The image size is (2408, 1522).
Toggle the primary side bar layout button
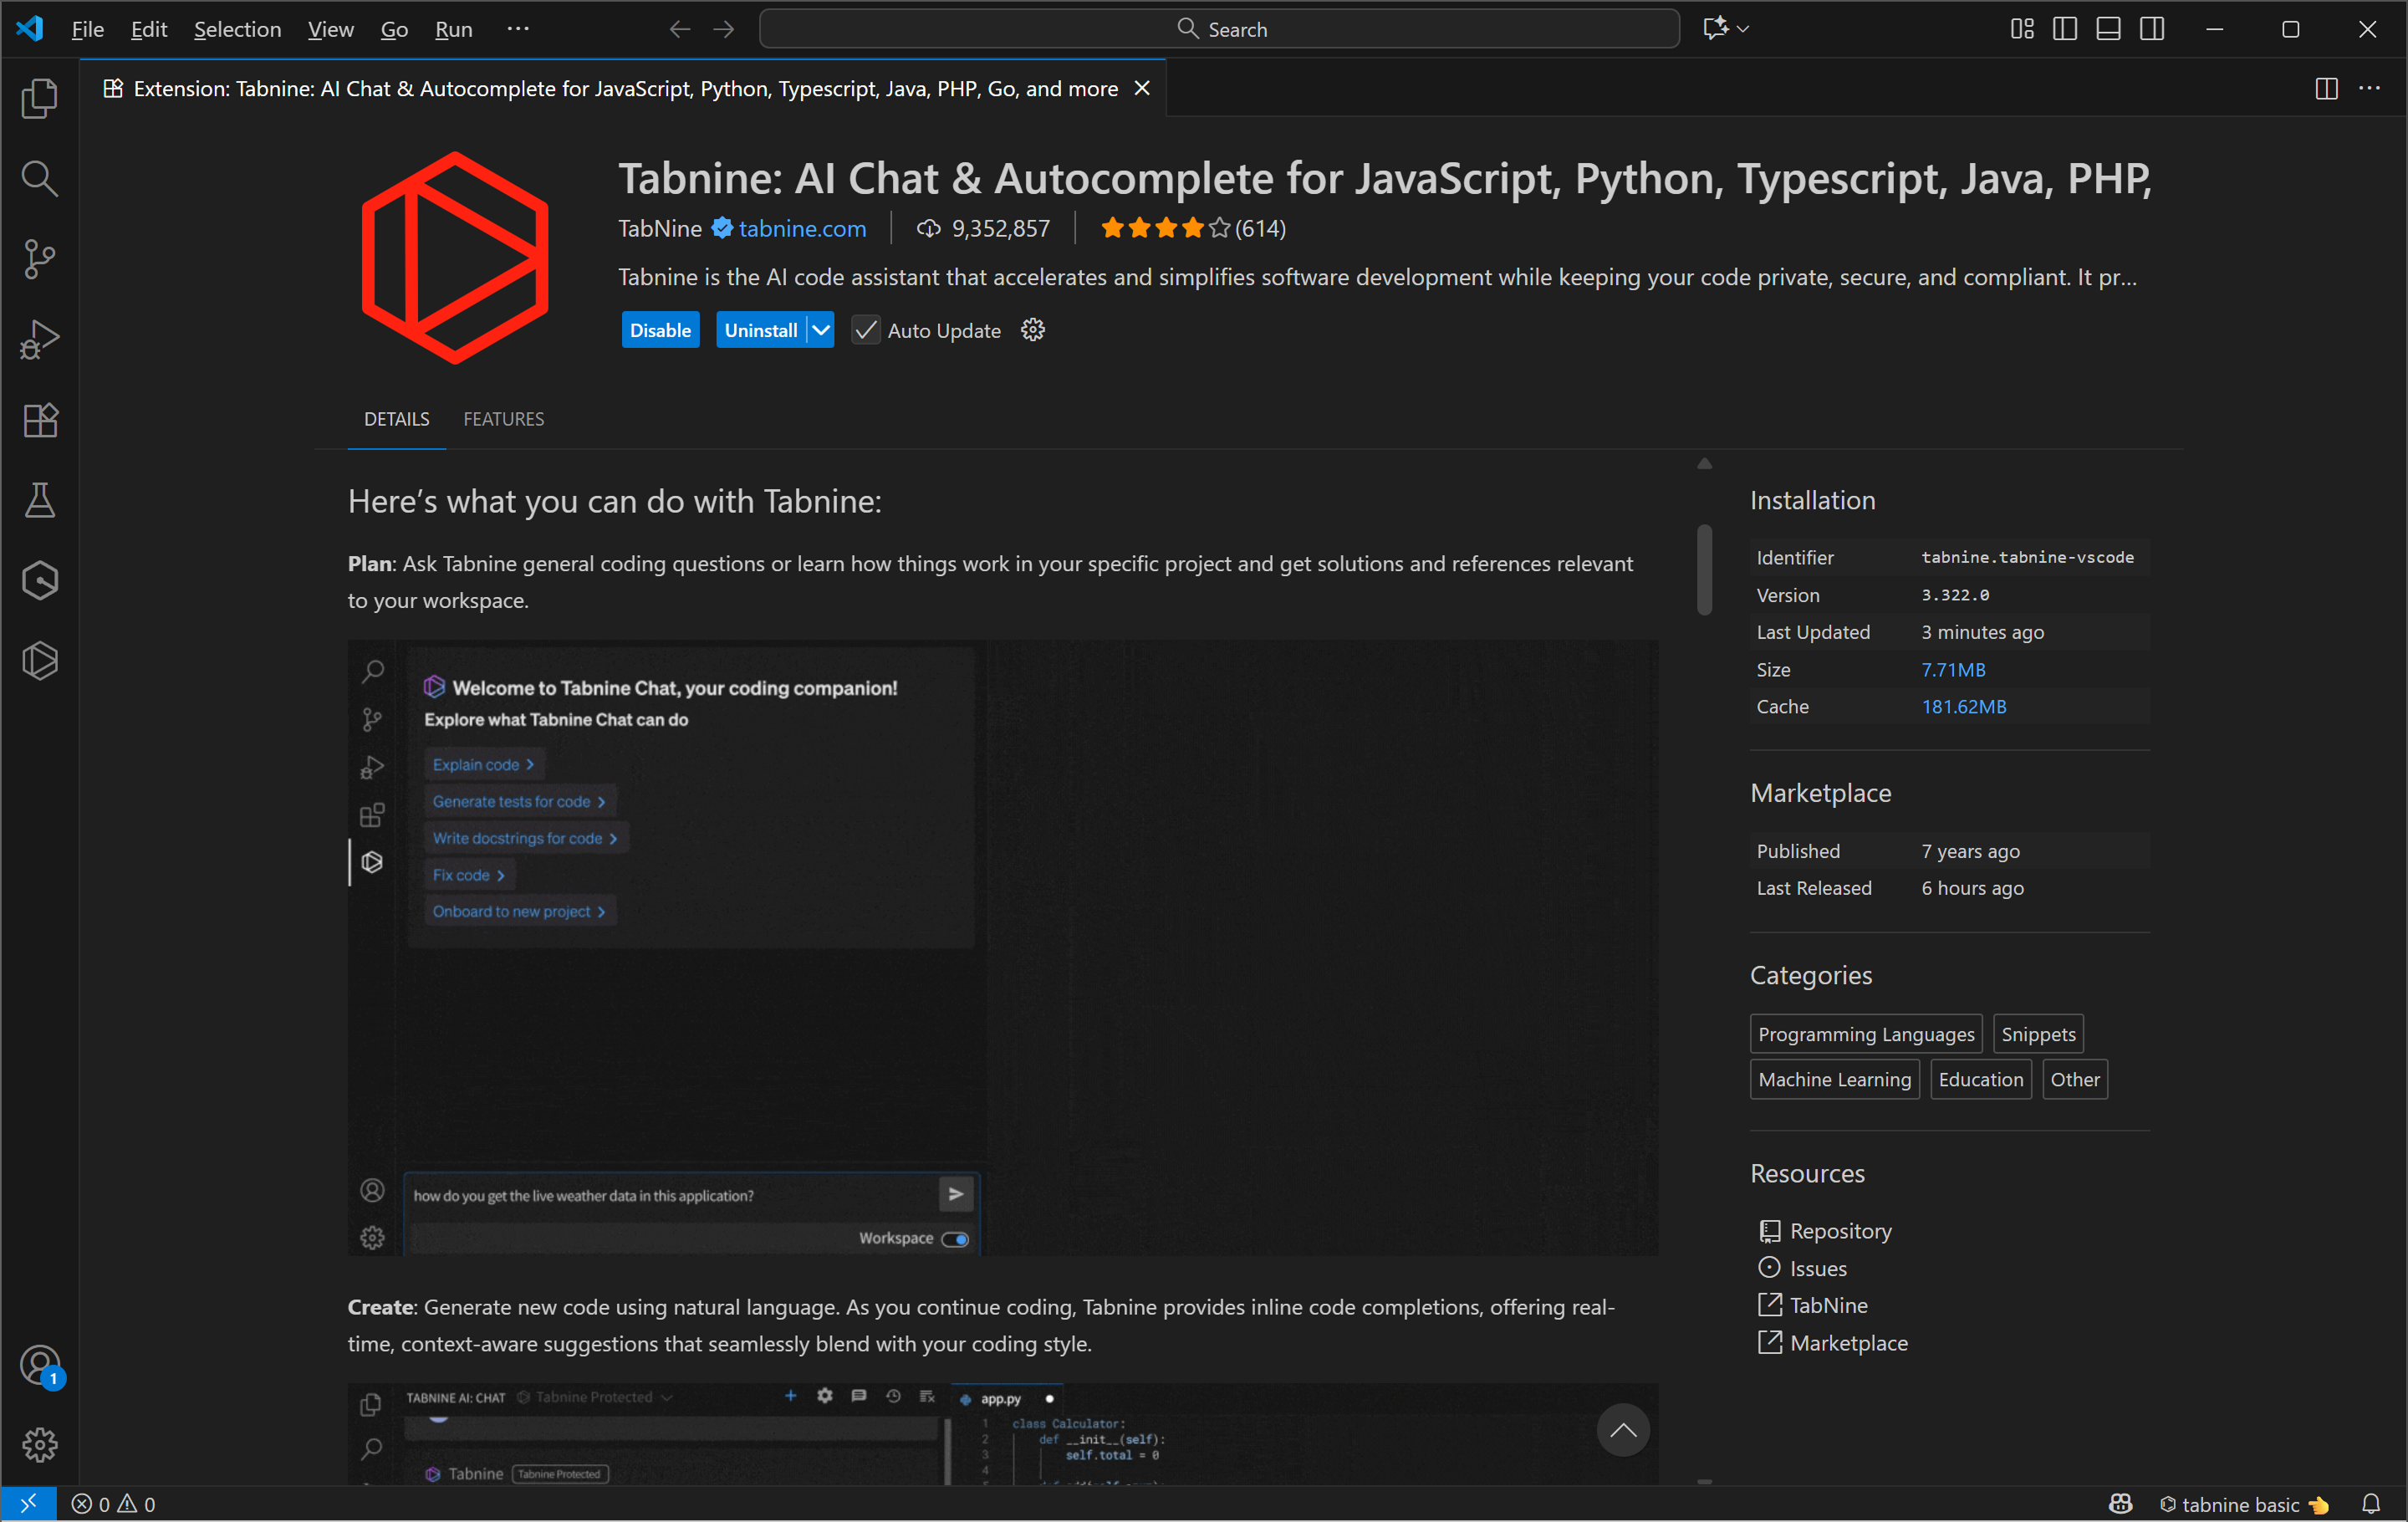2064,29
